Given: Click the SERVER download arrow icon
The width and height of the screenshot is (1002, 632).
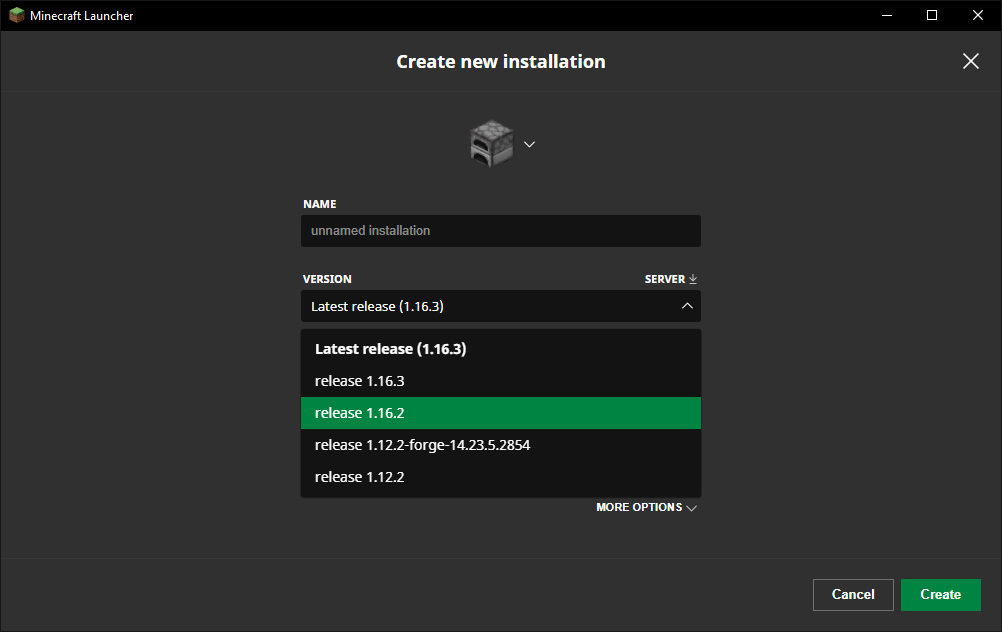Looking at the screenshot, I should (x=693, y=280).
